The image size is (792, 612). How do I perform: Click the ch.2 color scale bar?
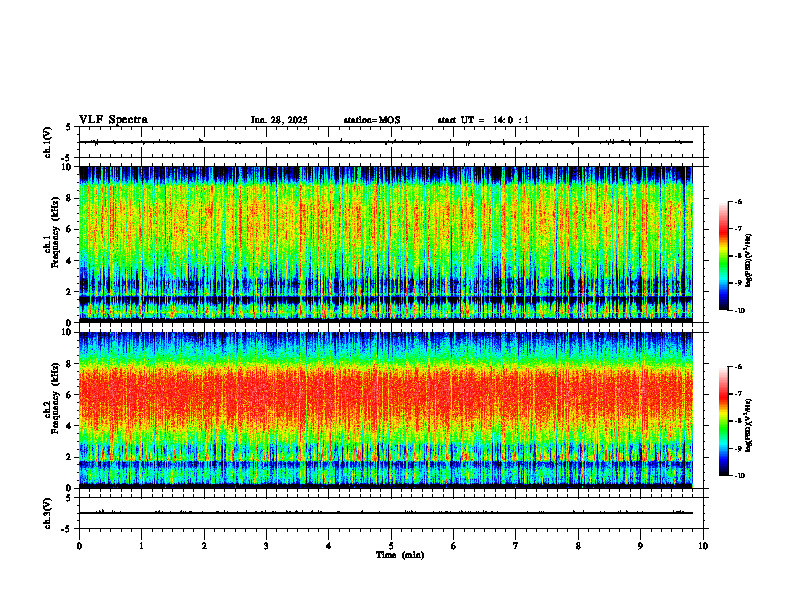pos(723,421)
